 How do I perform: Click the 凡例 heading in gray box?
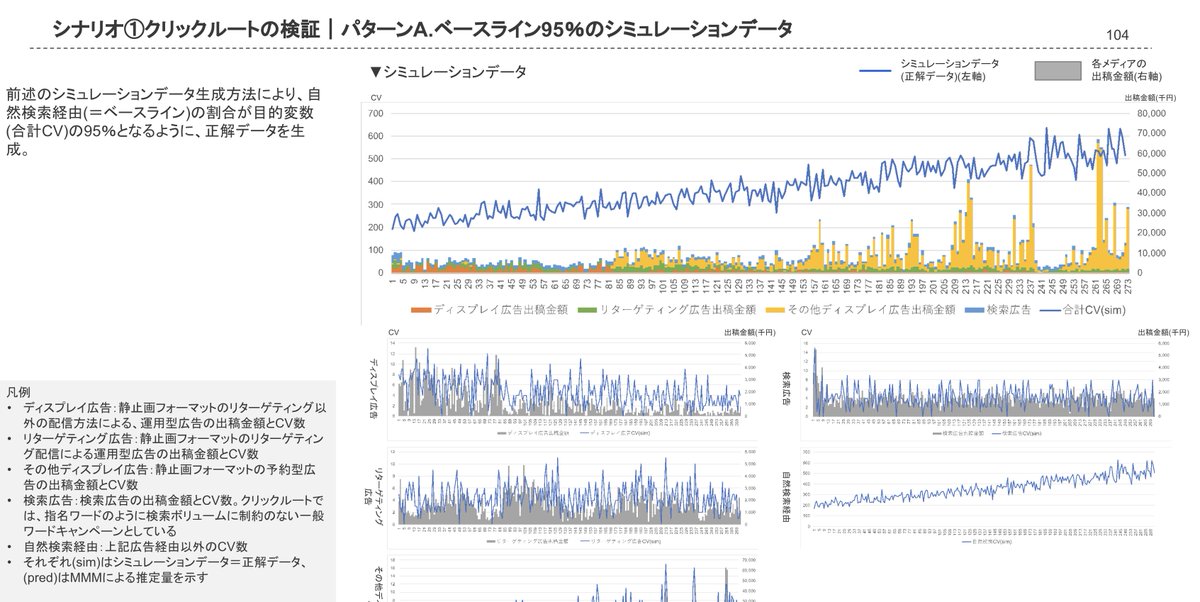(18, 392)
